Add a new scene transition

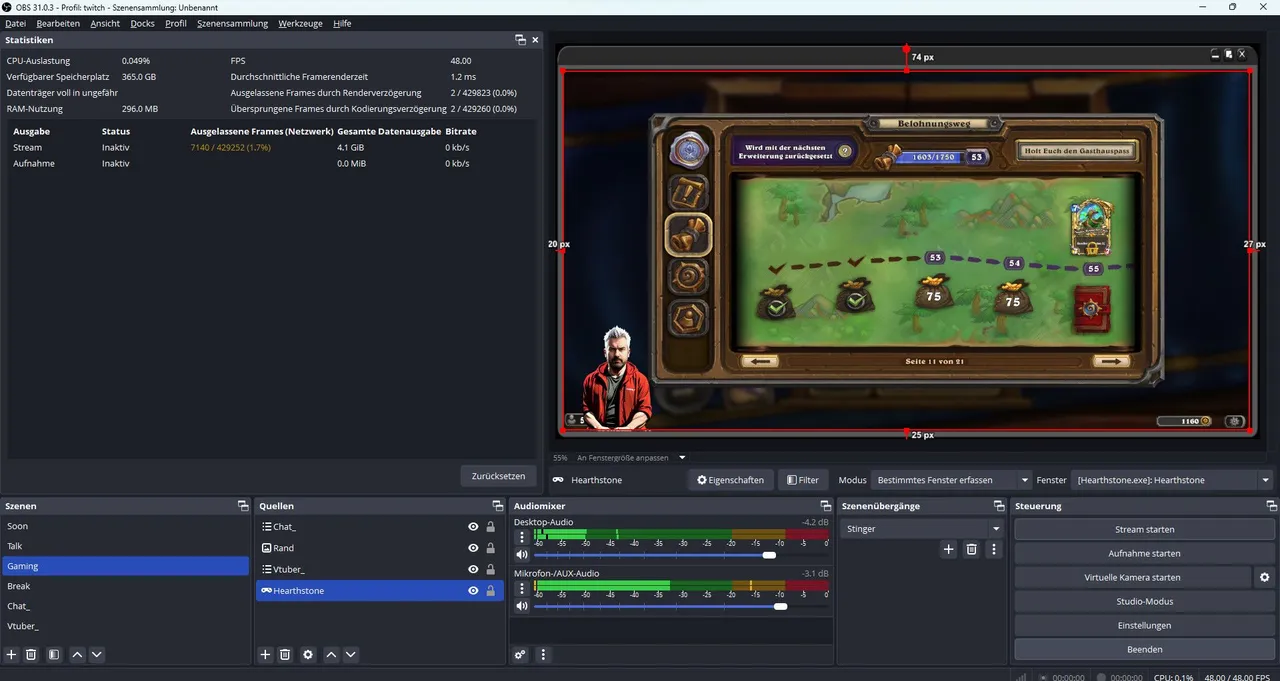(x=949, y=549)
